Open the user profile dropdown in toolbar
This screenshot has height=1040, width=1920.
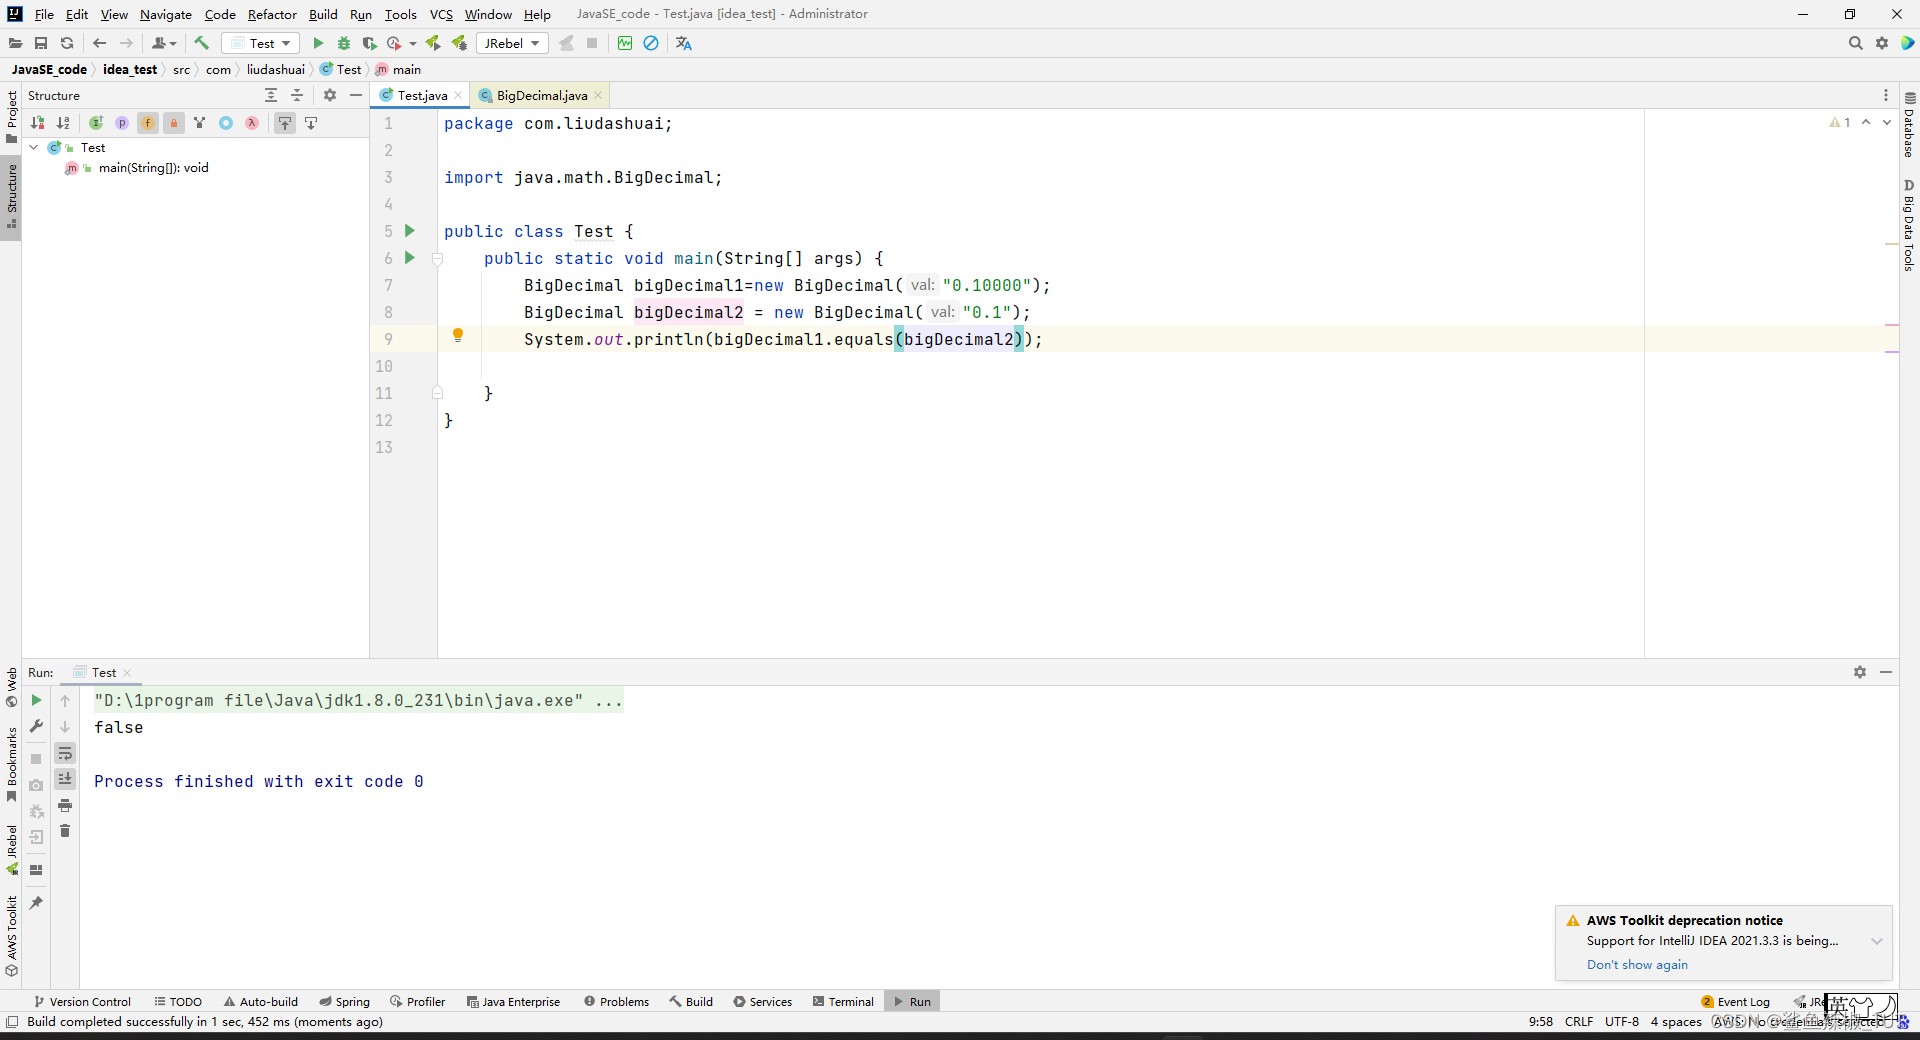(164, 43)
